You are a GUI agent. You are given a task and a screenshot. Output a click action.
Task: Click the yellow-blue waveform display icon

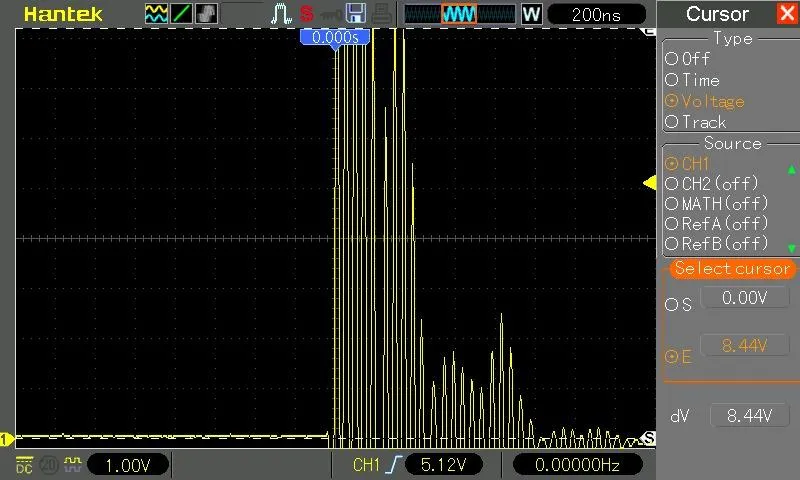pyautogui.click(x=156, y=14)
